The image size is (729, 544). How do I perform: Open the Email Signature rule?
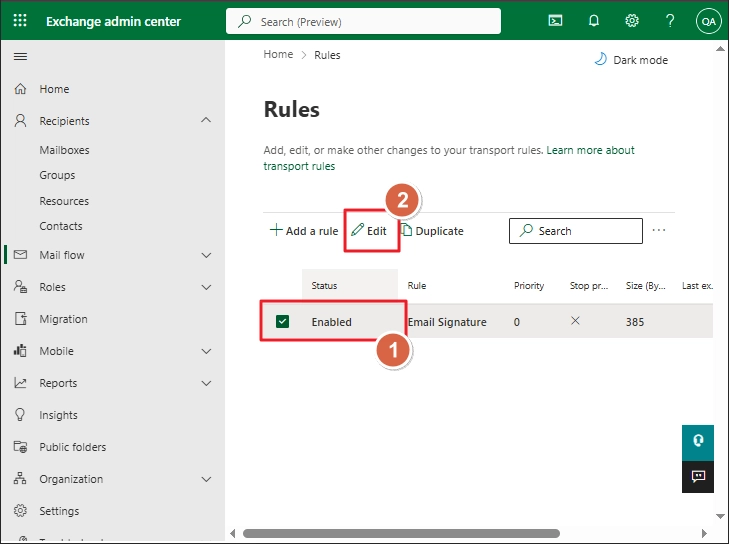click(x=447, y=322)
